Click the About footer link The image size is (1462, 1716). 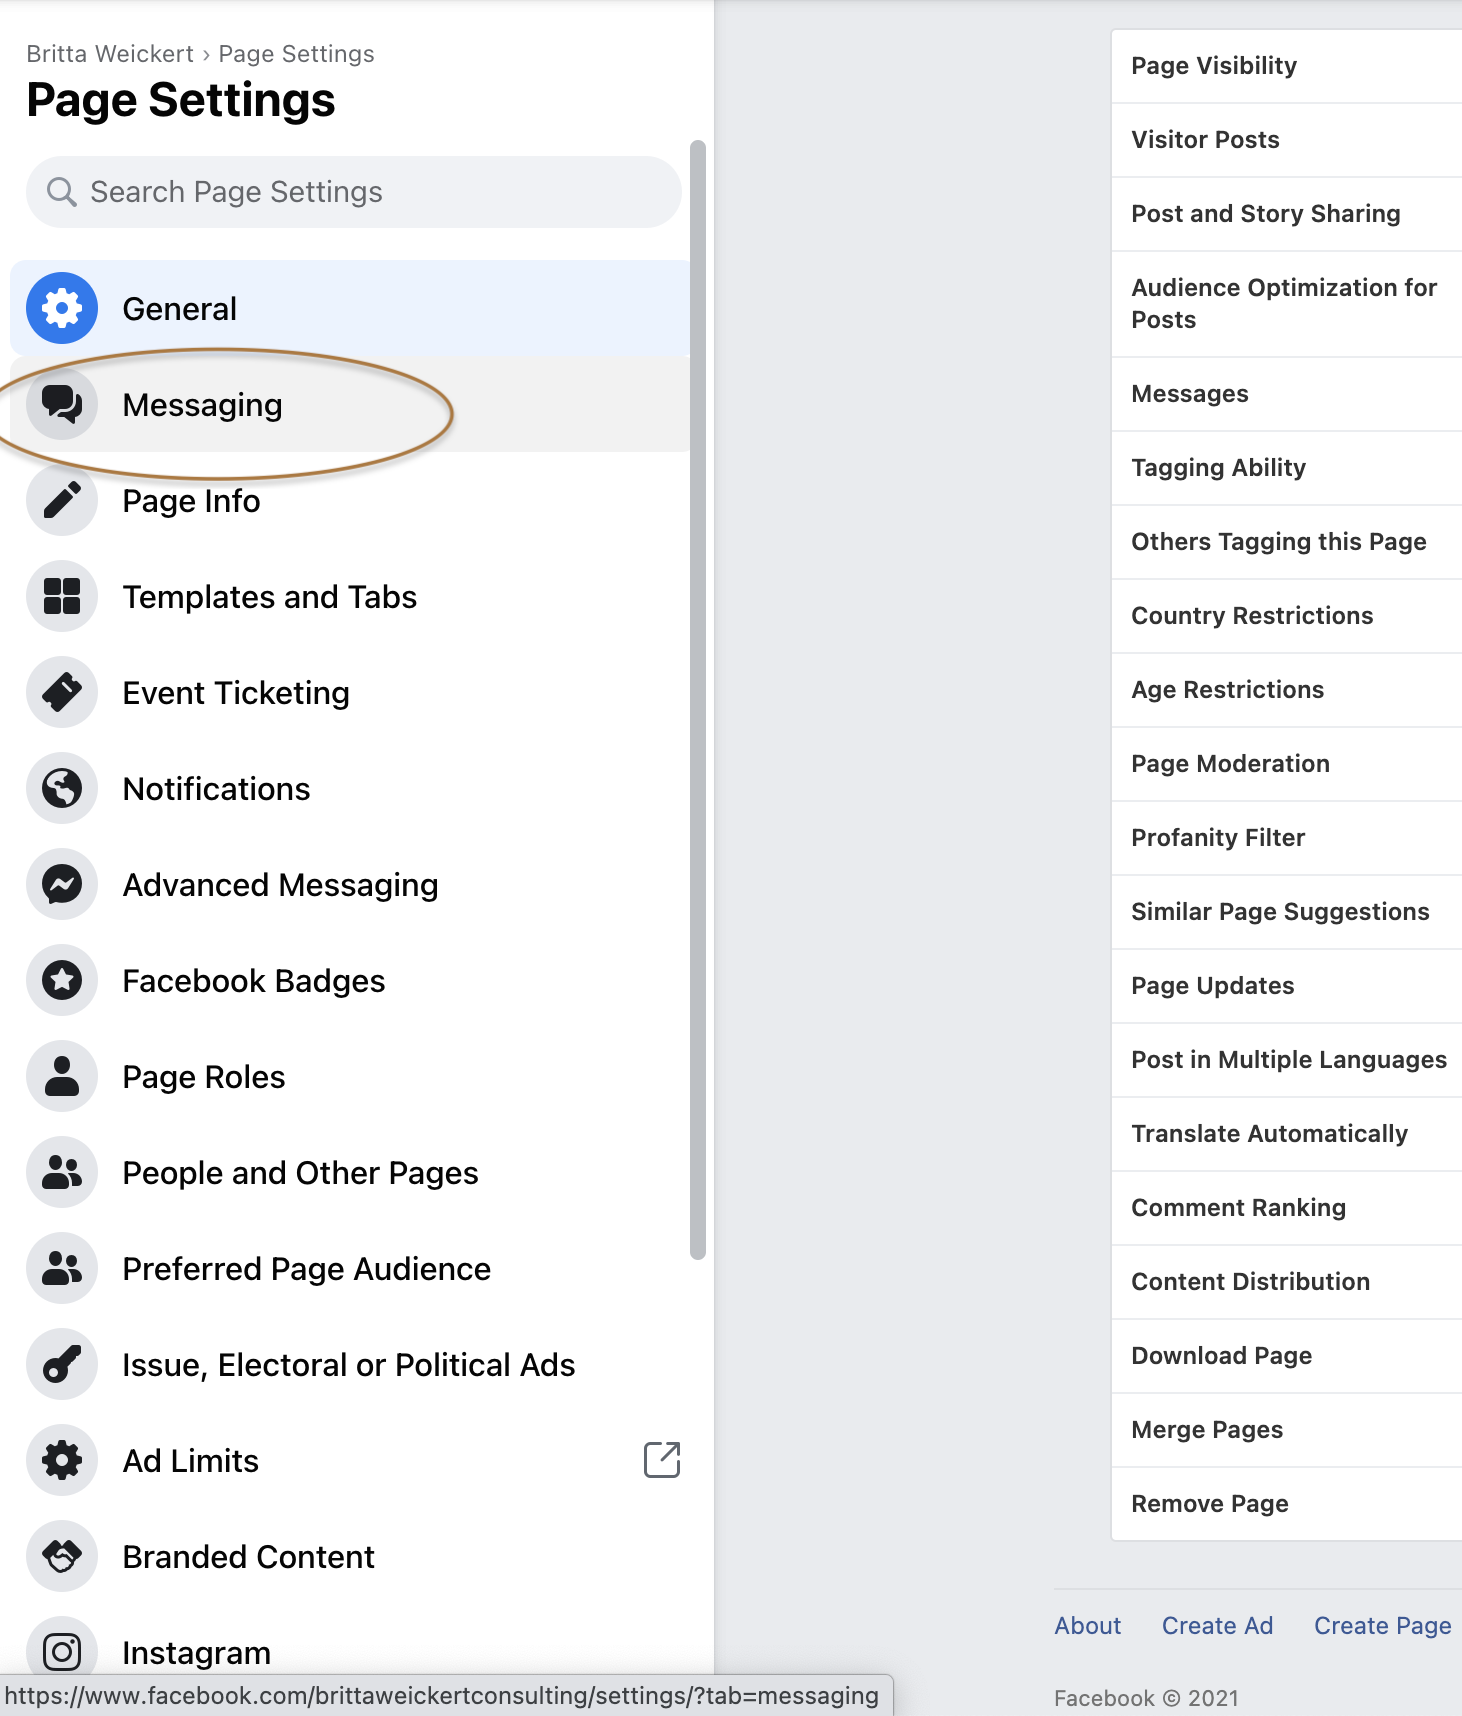coord(1088,1626)
